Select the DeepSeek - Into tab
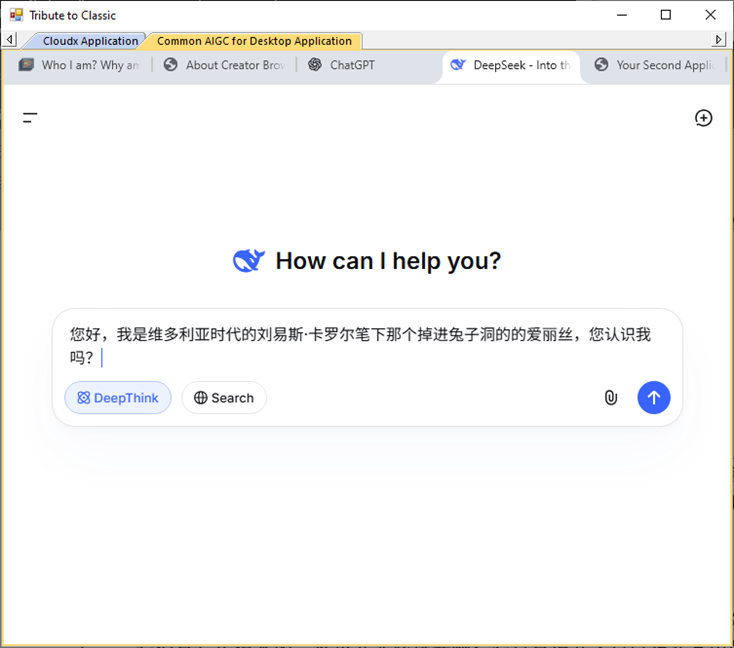This screenshot has height=648, width=734. click(x=511, y=65)
